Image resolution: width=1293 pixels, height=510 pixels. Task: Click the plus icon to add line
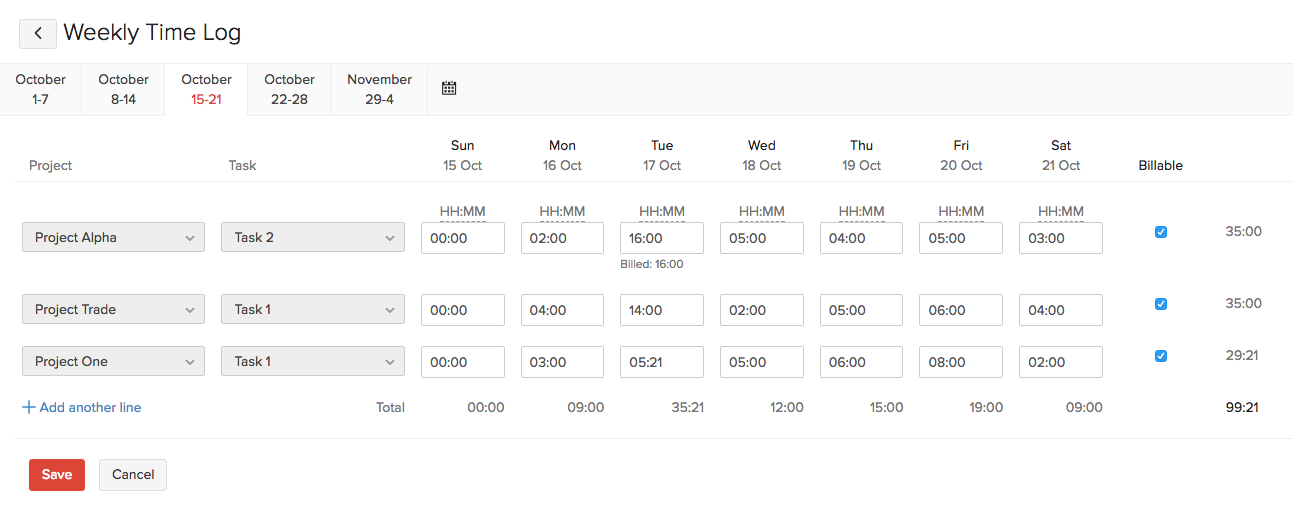point(29,407)
